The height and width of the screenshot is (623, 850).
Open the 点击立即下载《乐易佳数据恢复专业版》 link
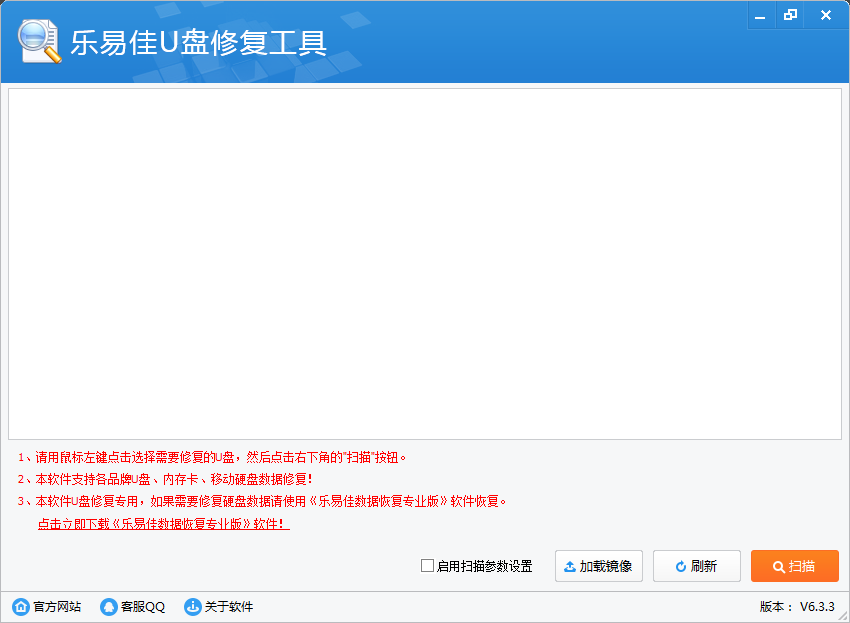(164, 524)
